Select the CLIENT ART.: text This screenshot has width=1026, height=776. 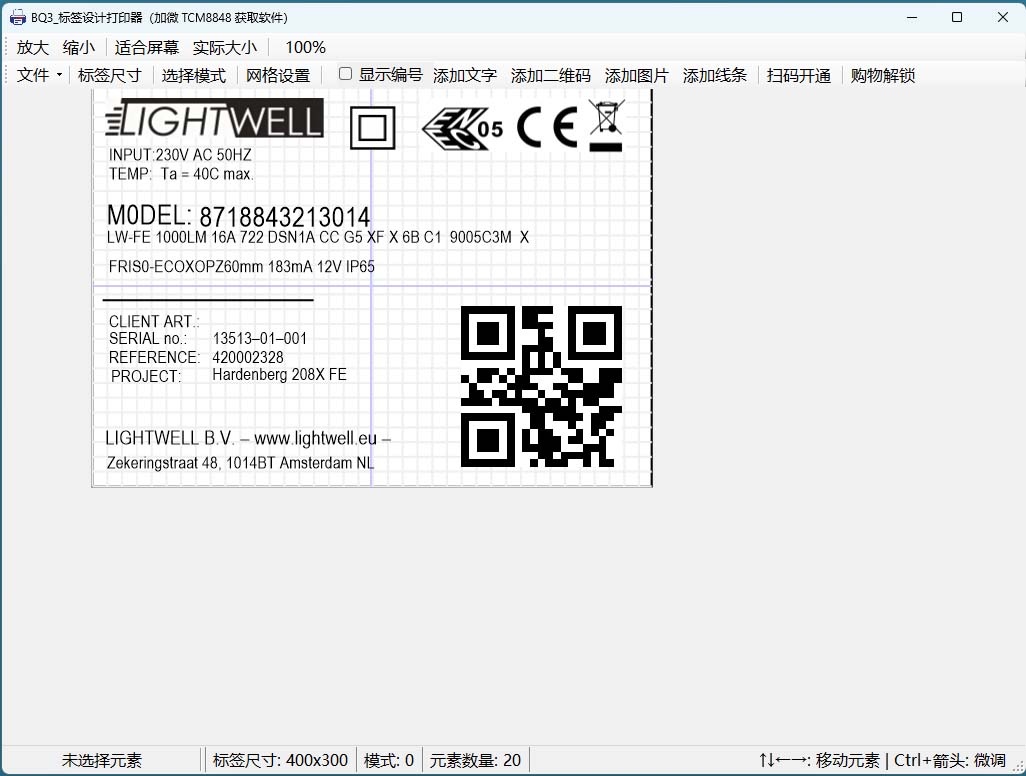154,321
